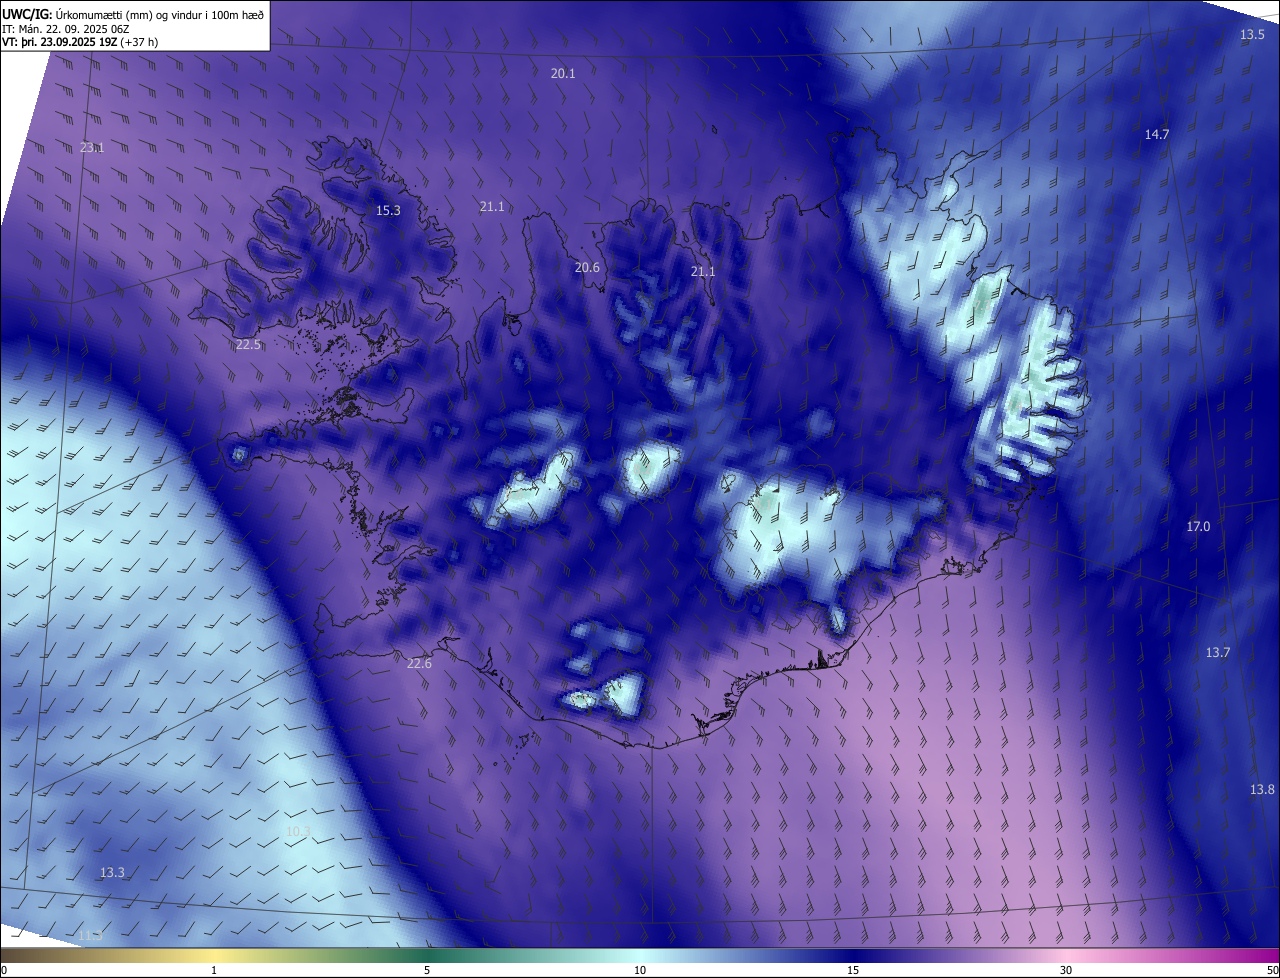Click the 15 label on the color scale
The width and height of the screenshot is (1280, 978).
tap(853, 970)
